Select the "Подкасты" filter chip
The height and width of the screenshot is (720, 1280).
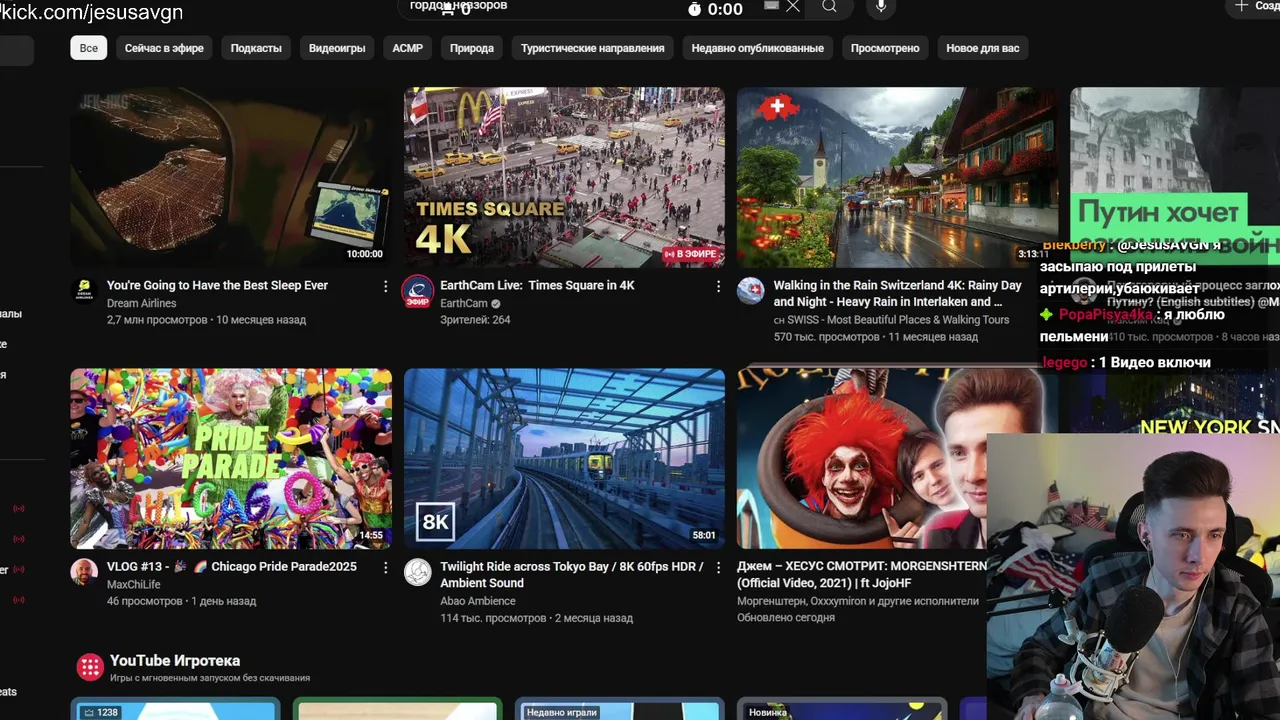(x=256, y=48)
